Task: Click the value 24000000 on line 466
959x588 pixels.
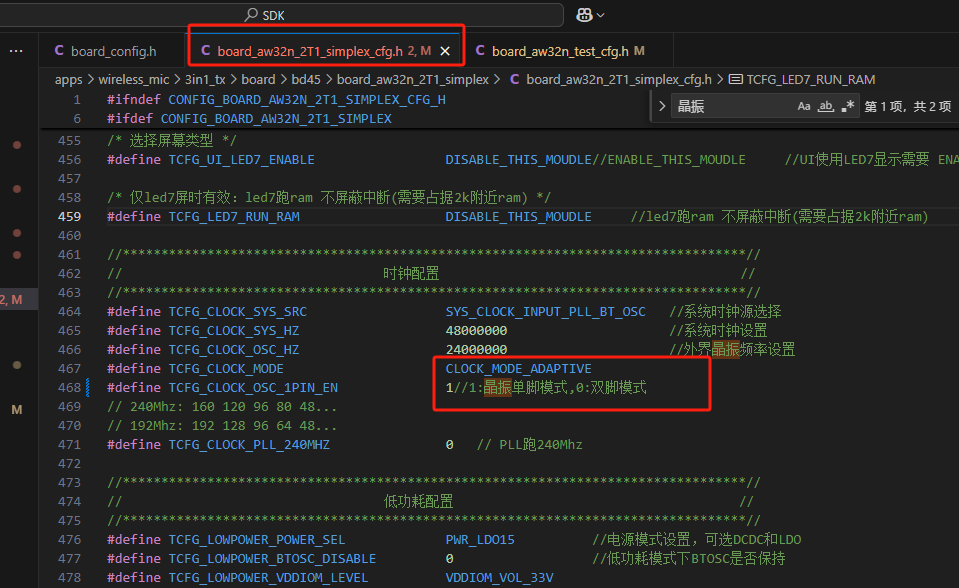Action: point(476,350)
